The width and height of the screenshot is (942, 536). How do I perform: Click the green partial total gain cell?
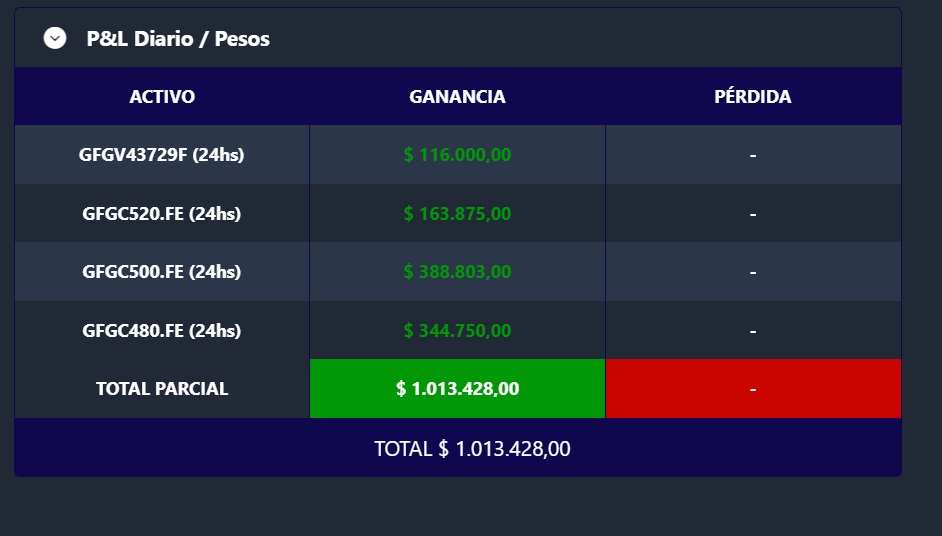(457, 389)
